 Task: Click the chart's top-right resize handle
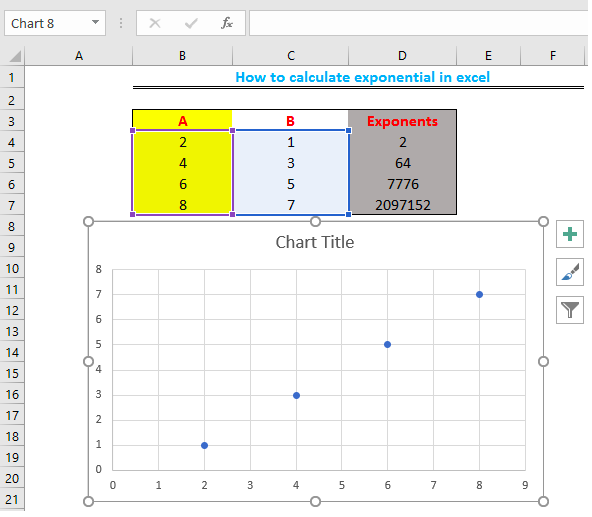(x=543, y=222)
